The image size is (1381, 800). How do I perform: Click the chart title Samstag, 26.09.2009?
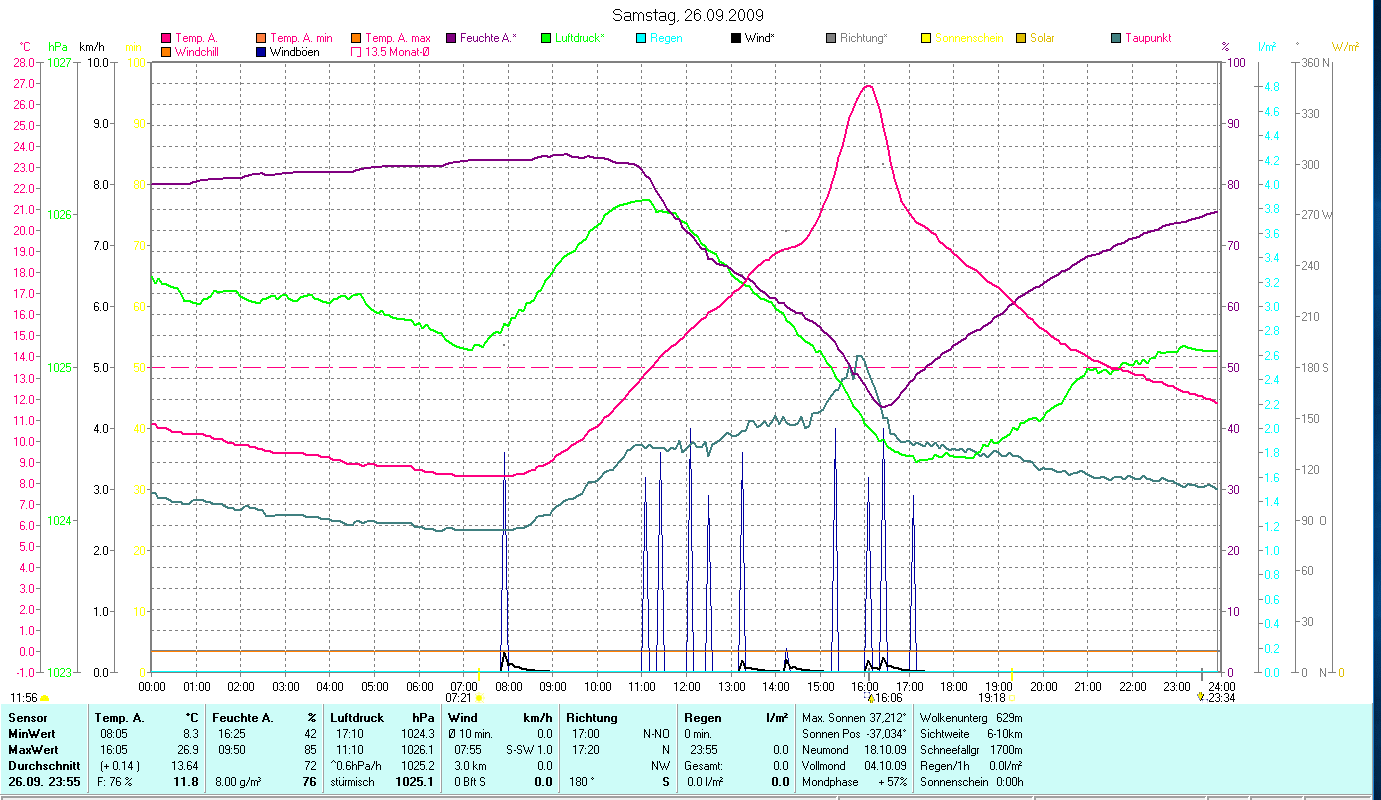tap(687, 15)
